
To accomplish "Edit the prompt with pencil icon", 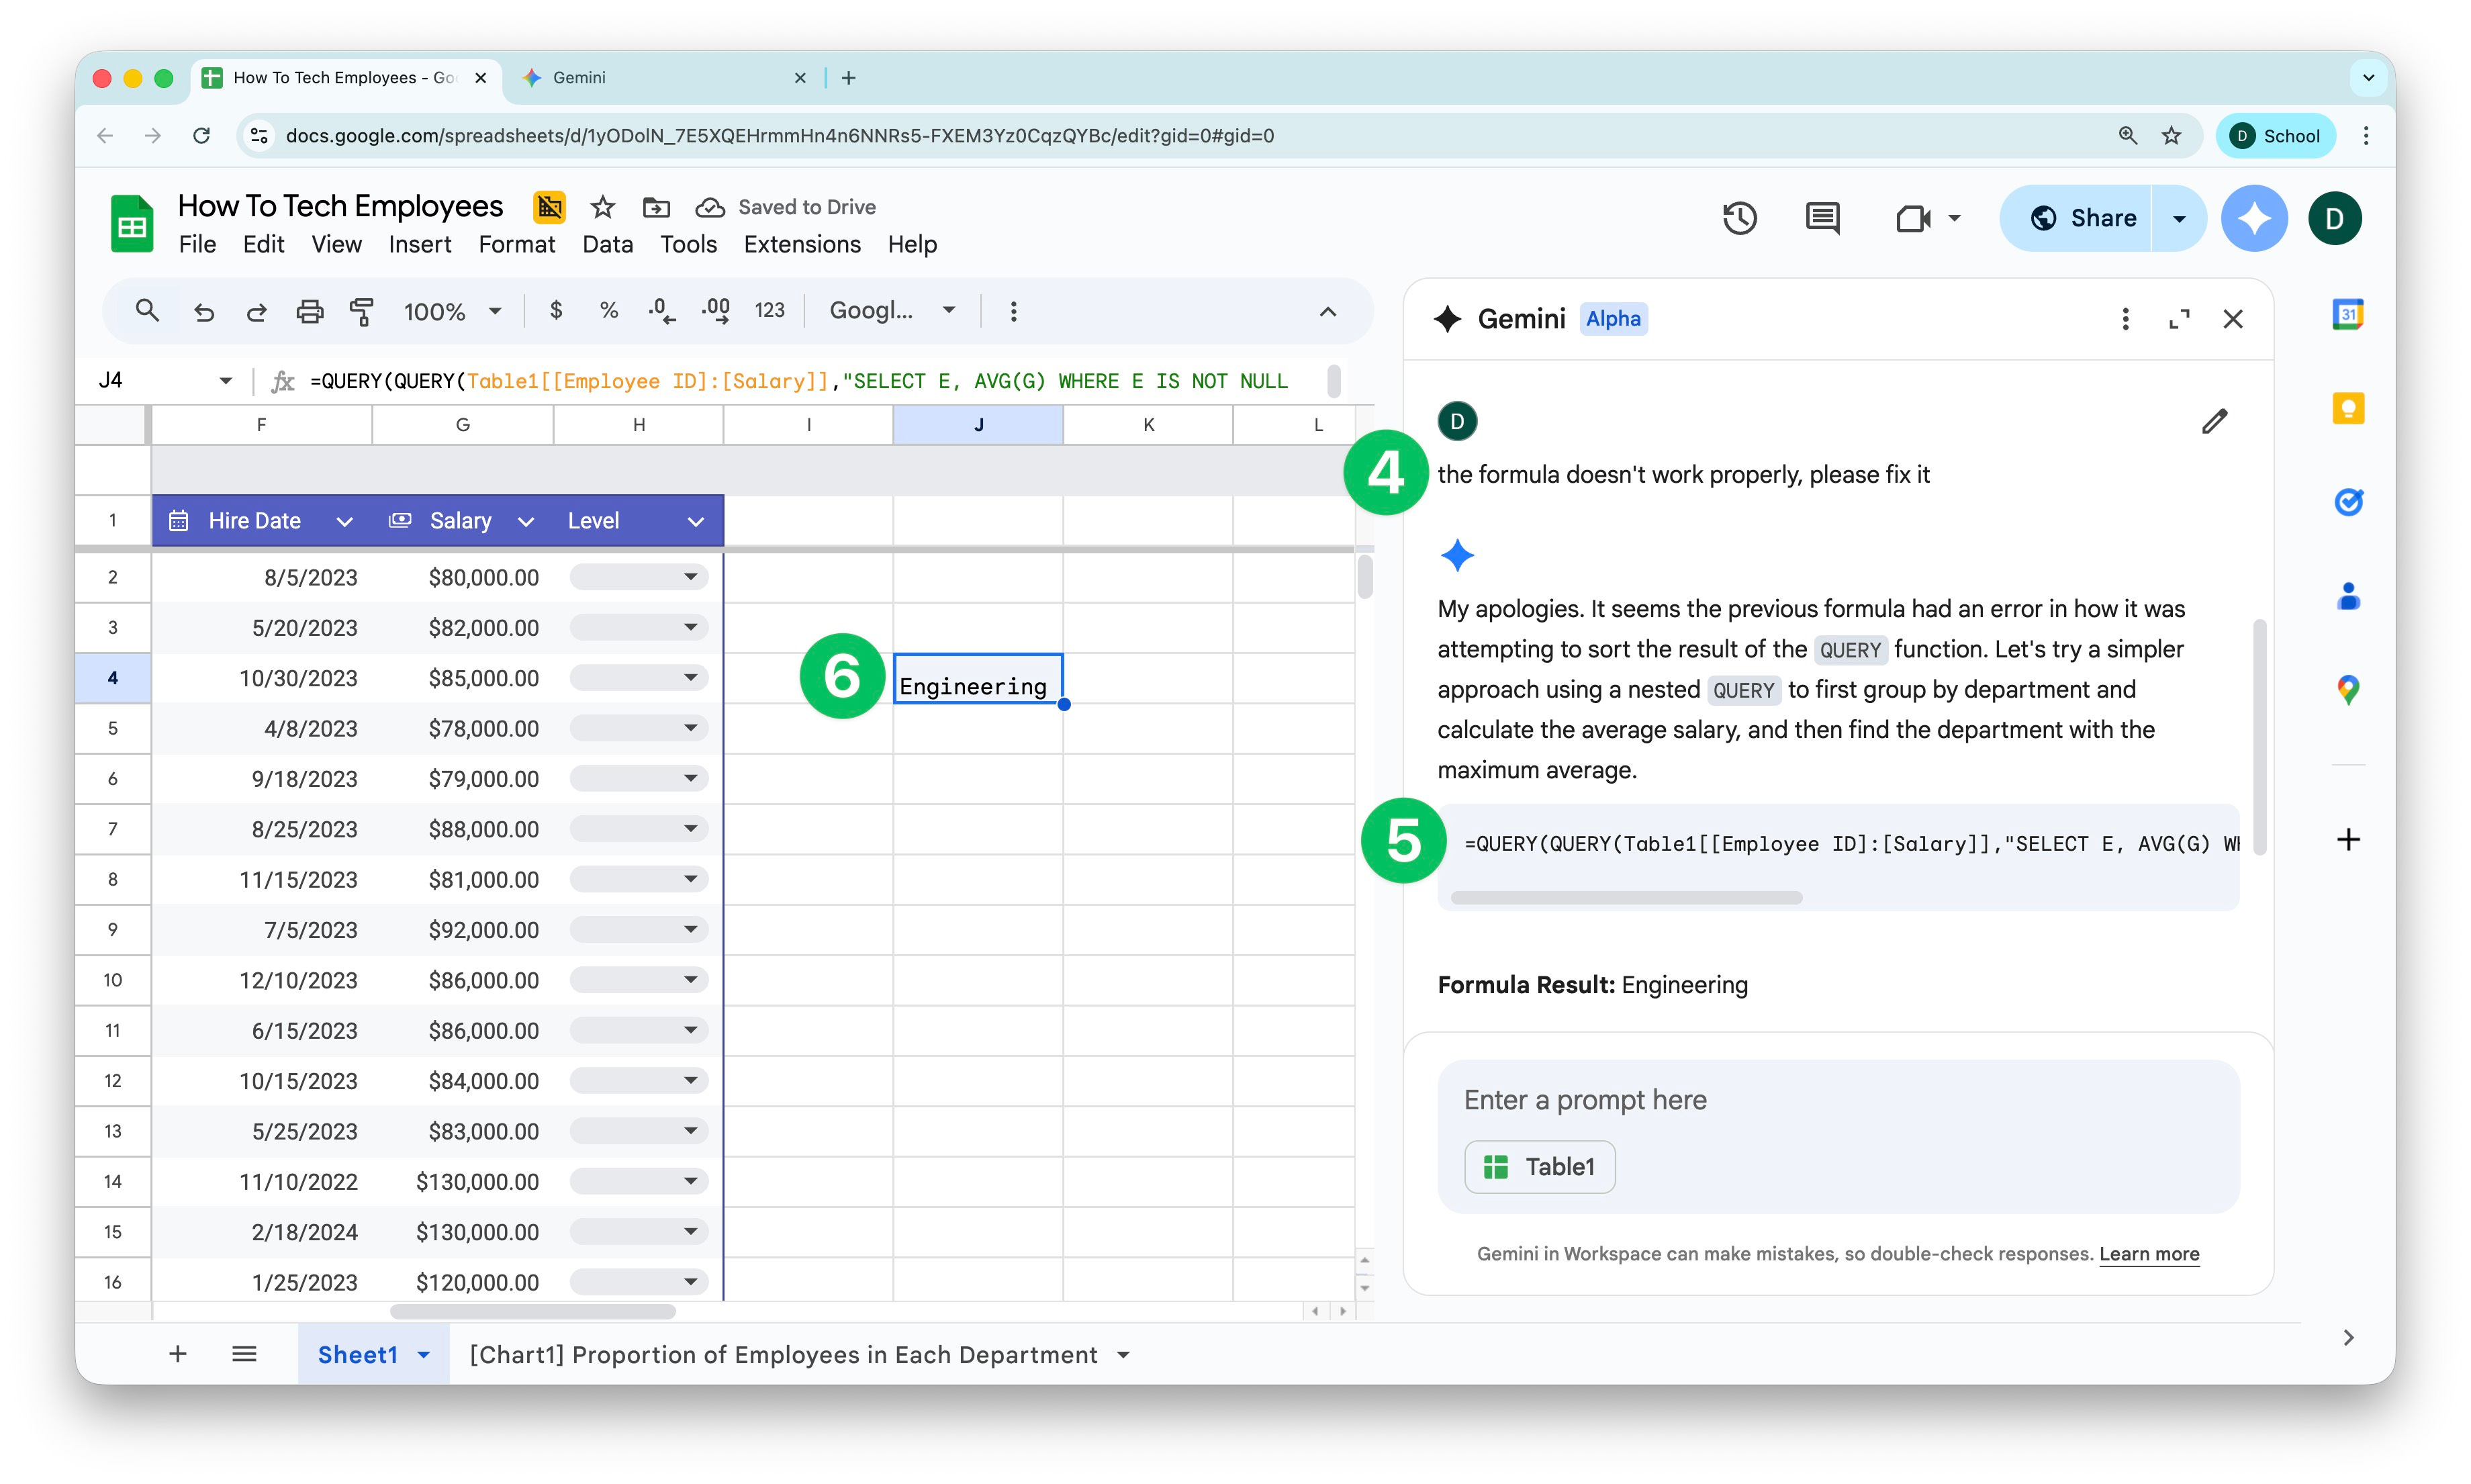I will tap(2214, 421).
